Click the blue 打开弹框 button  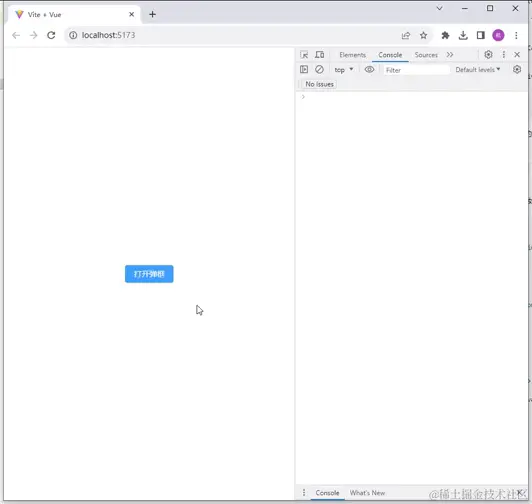click(x=149, y=274)
